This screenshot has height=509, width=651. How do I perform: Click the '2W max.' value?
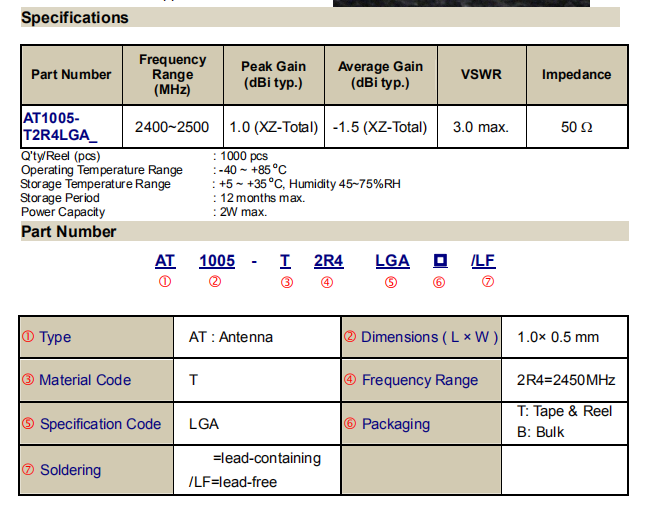(243, 212)
